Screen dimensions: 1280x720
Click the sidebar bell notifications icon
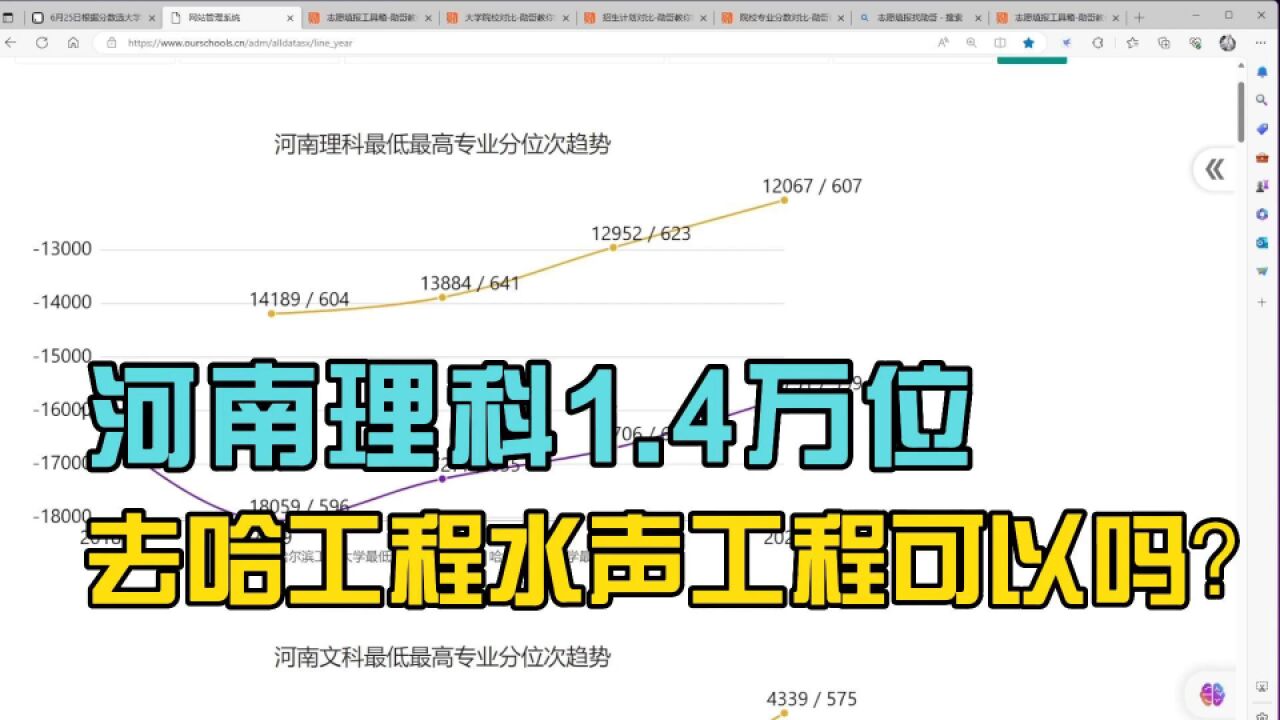point(1262,73)
